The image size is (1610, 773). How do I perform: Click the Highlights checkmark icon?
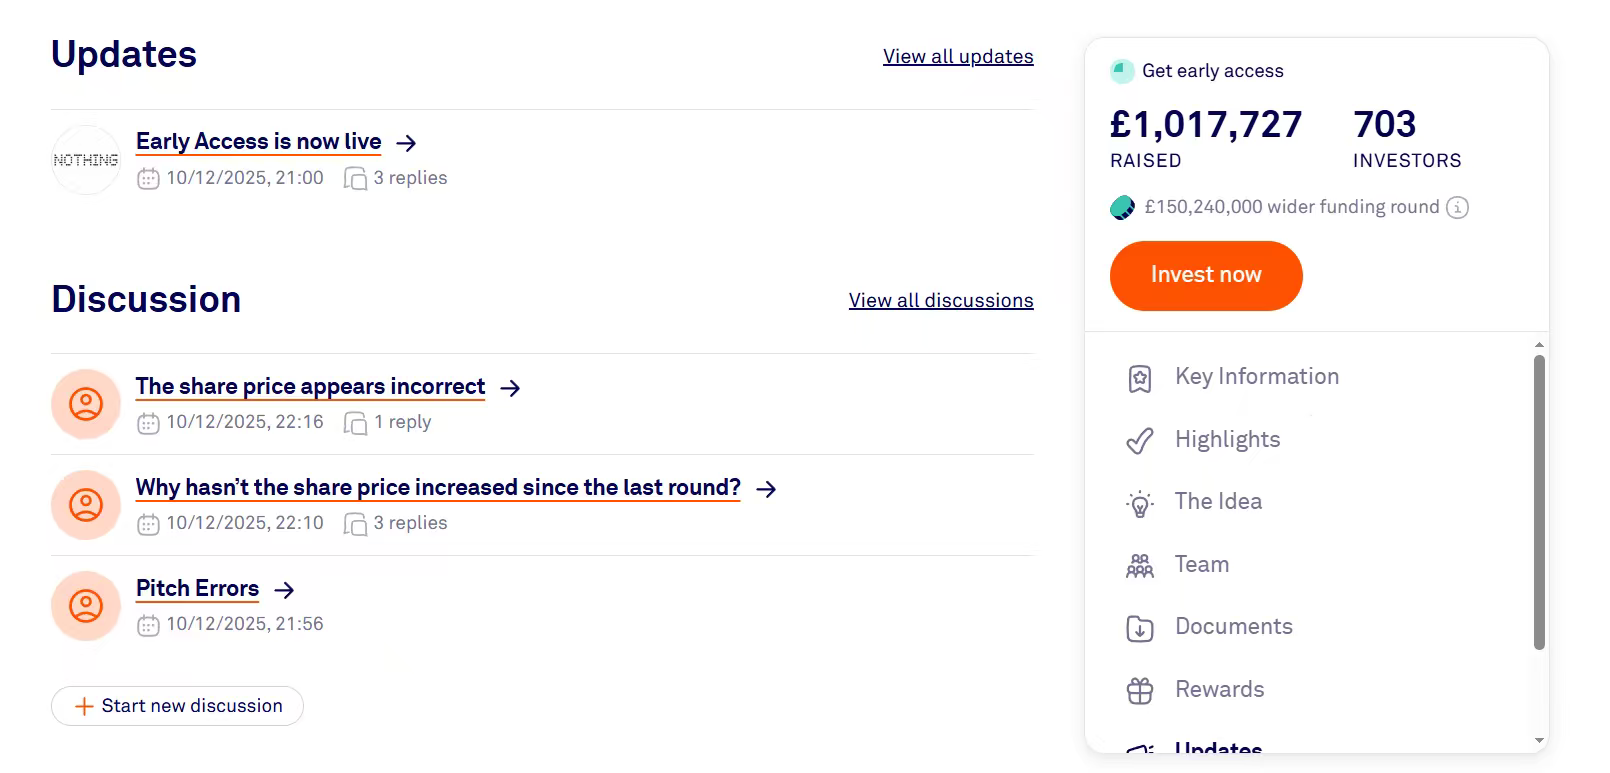coord(1140,441)
